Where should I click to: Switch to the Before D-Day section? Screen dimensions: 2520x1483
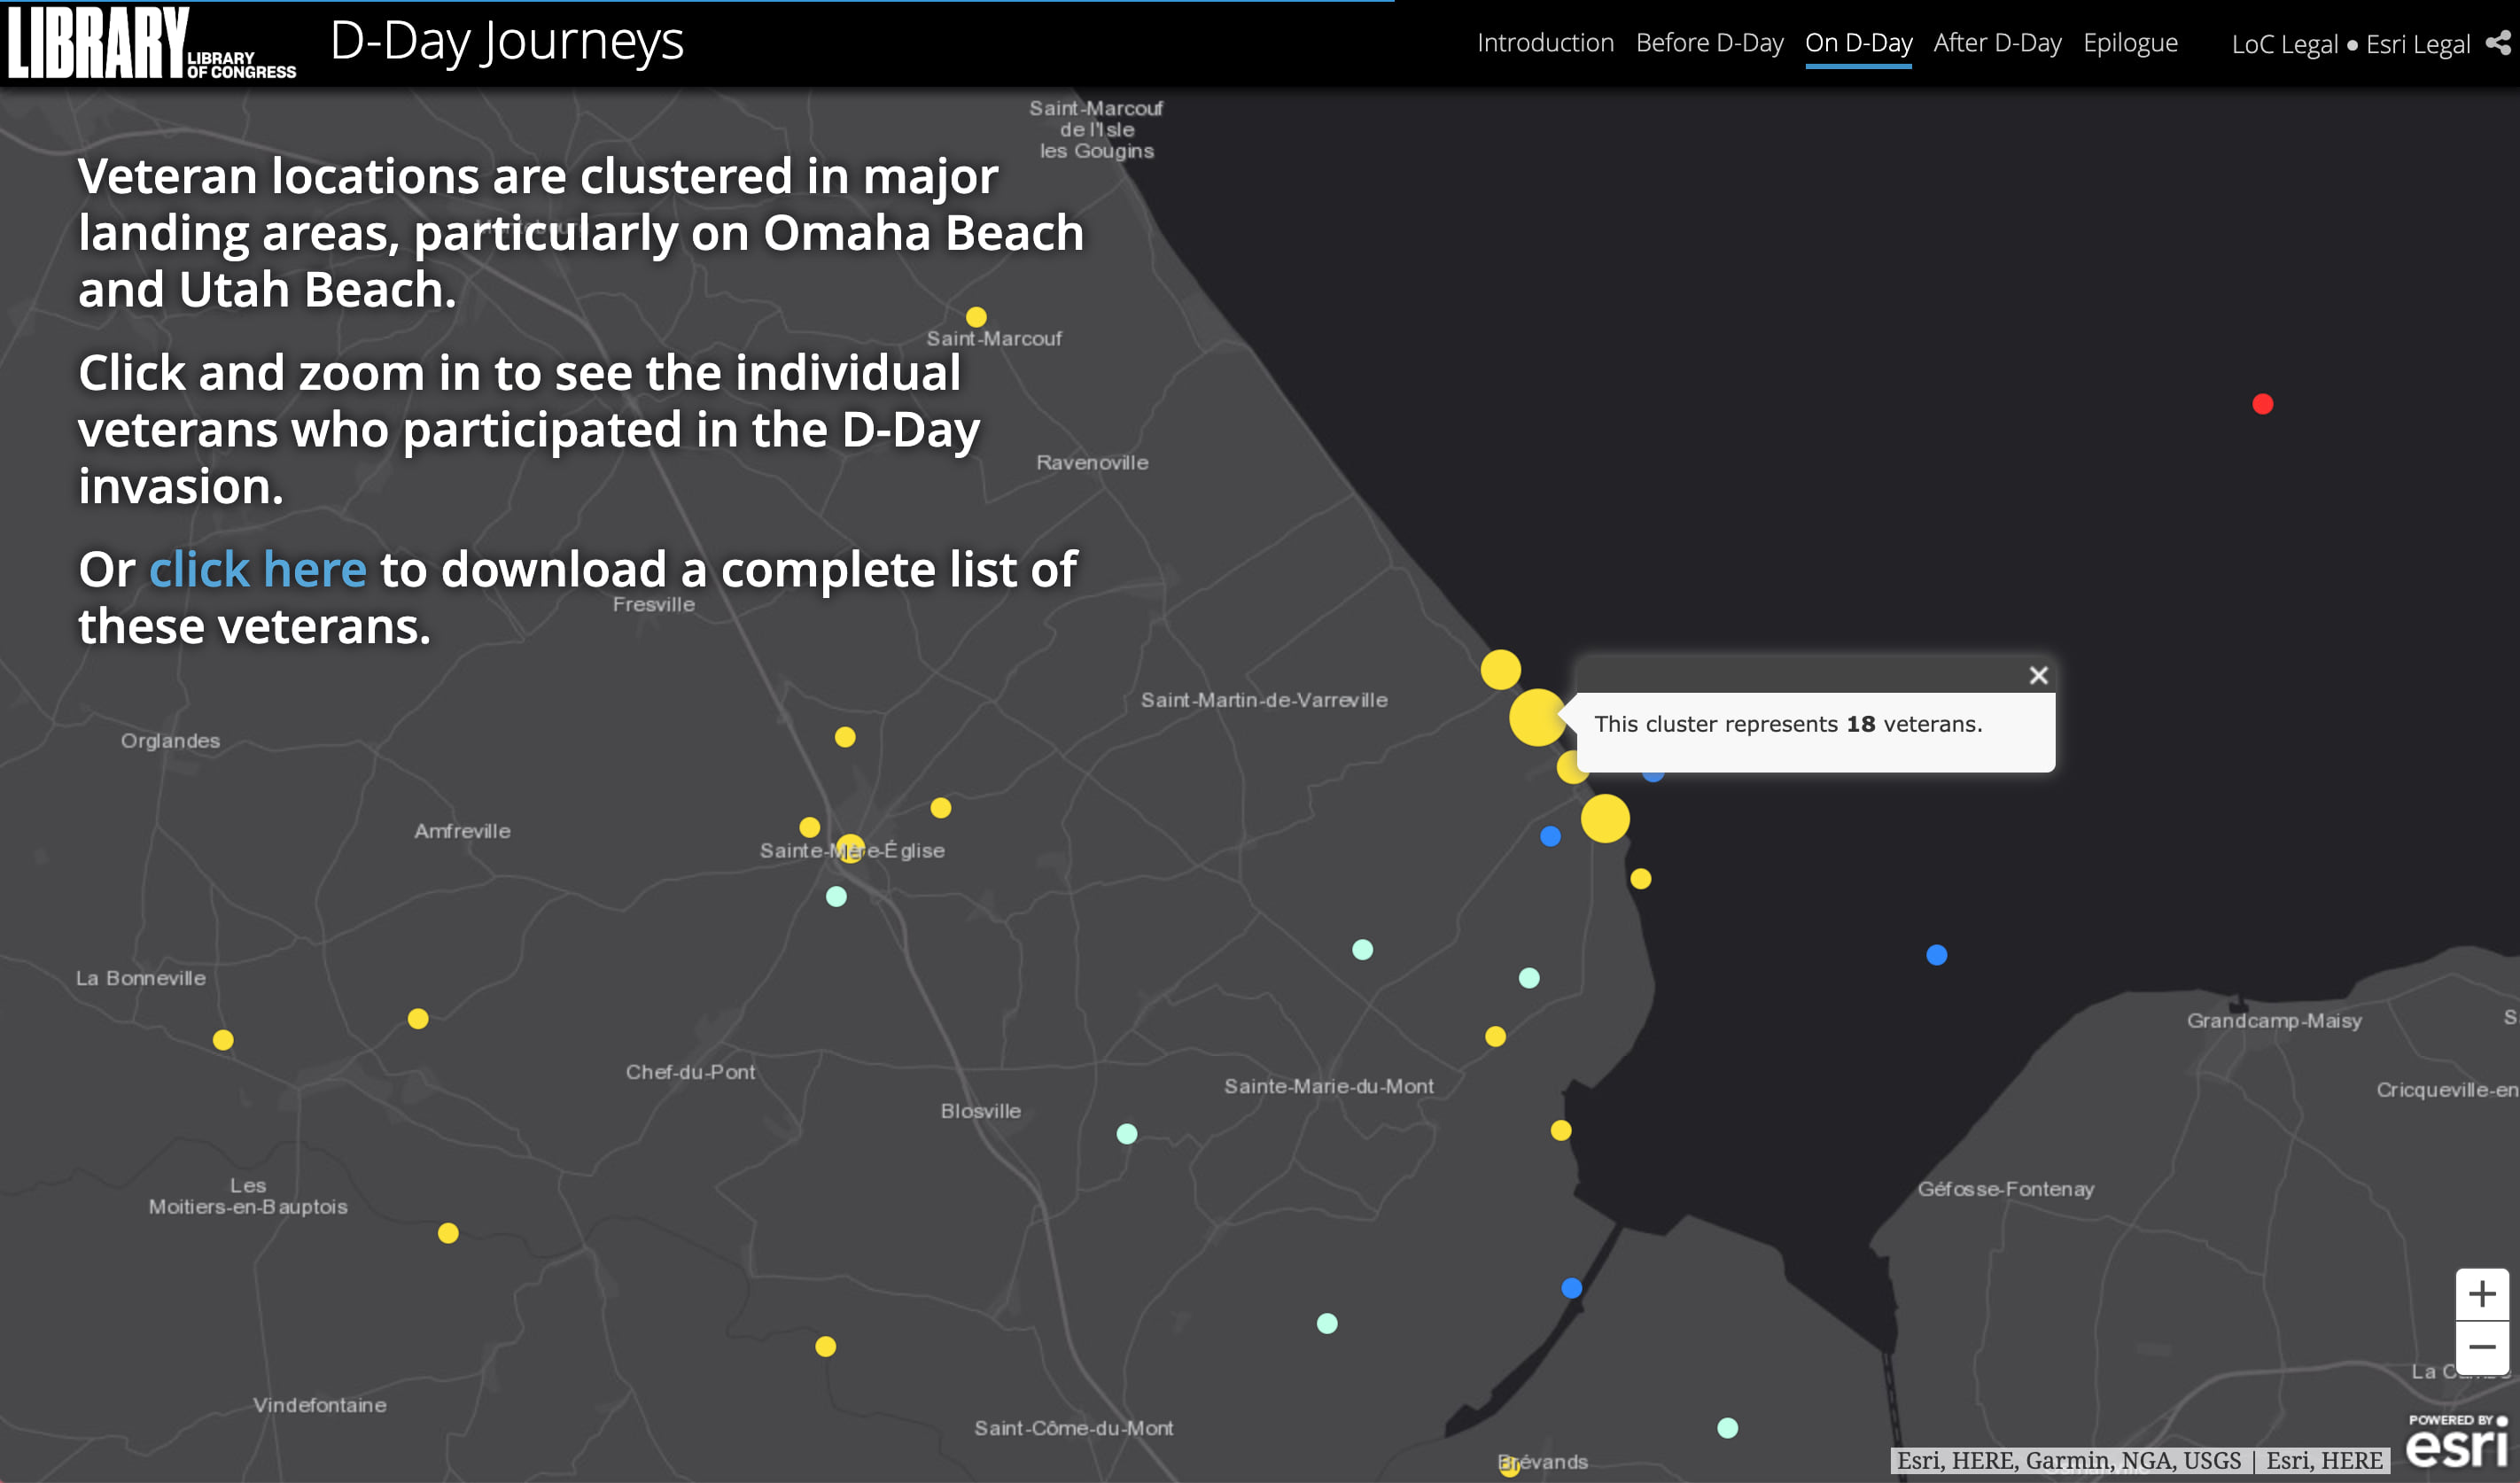pos(1709,43)
